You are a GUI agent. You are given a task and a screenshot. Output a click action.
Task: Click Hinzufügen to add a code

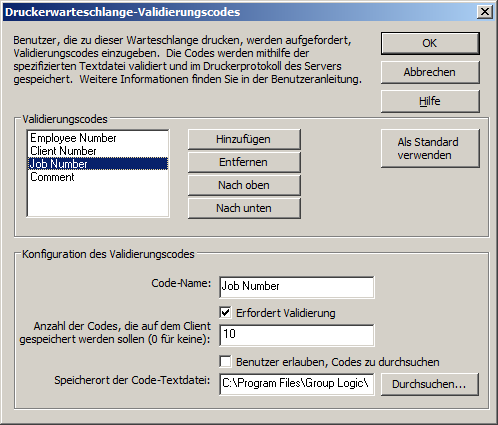244,139
